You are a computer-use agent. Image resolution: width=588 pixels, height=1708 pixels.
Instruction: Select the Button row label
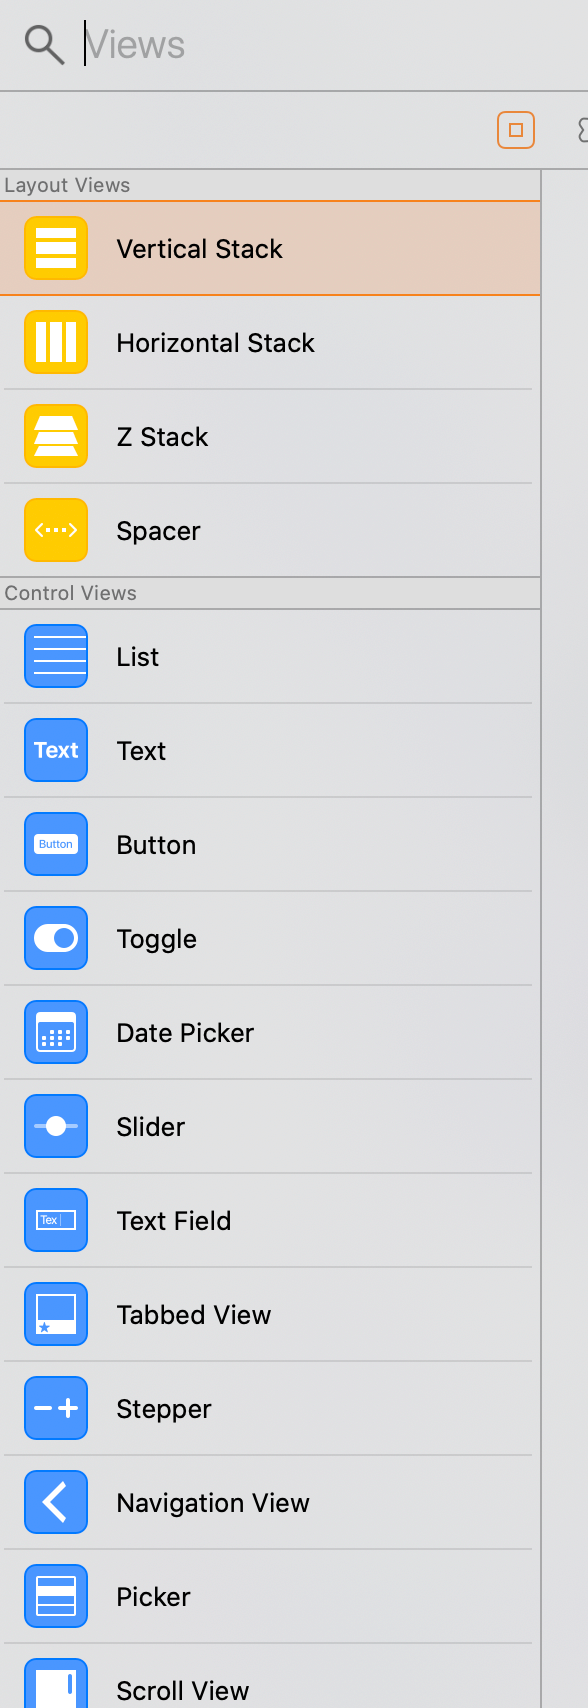point(156,845)
